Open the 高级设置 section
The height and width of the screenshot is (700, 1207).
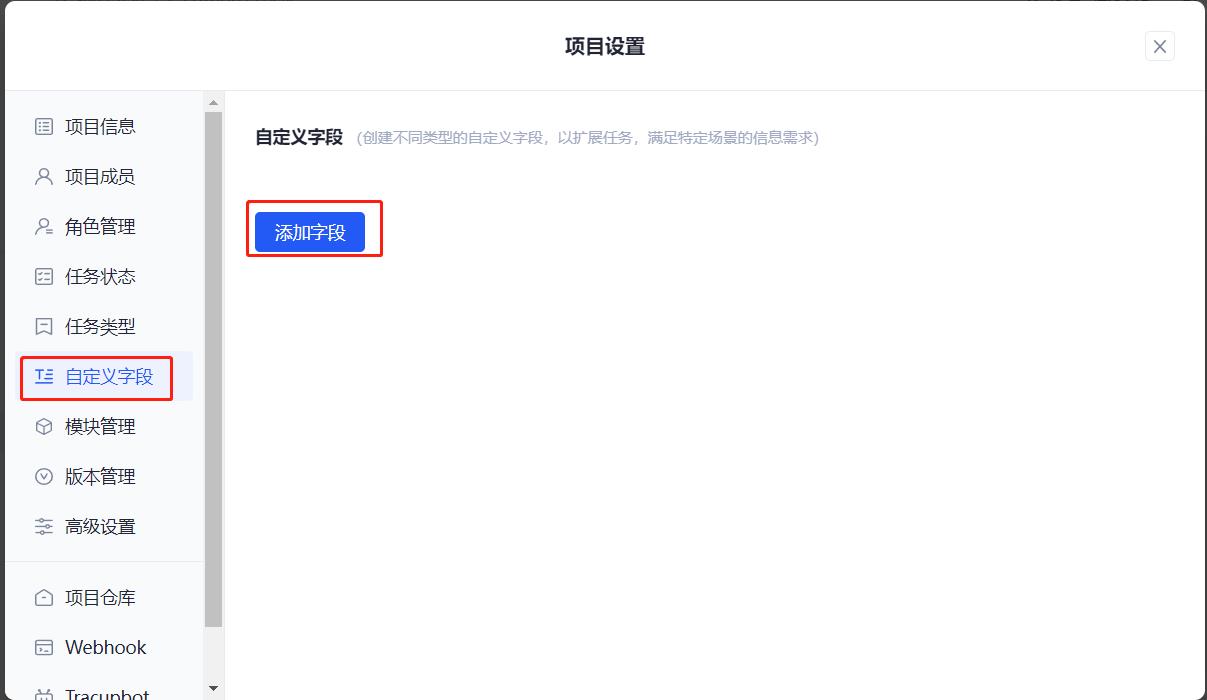coord(99,527)
